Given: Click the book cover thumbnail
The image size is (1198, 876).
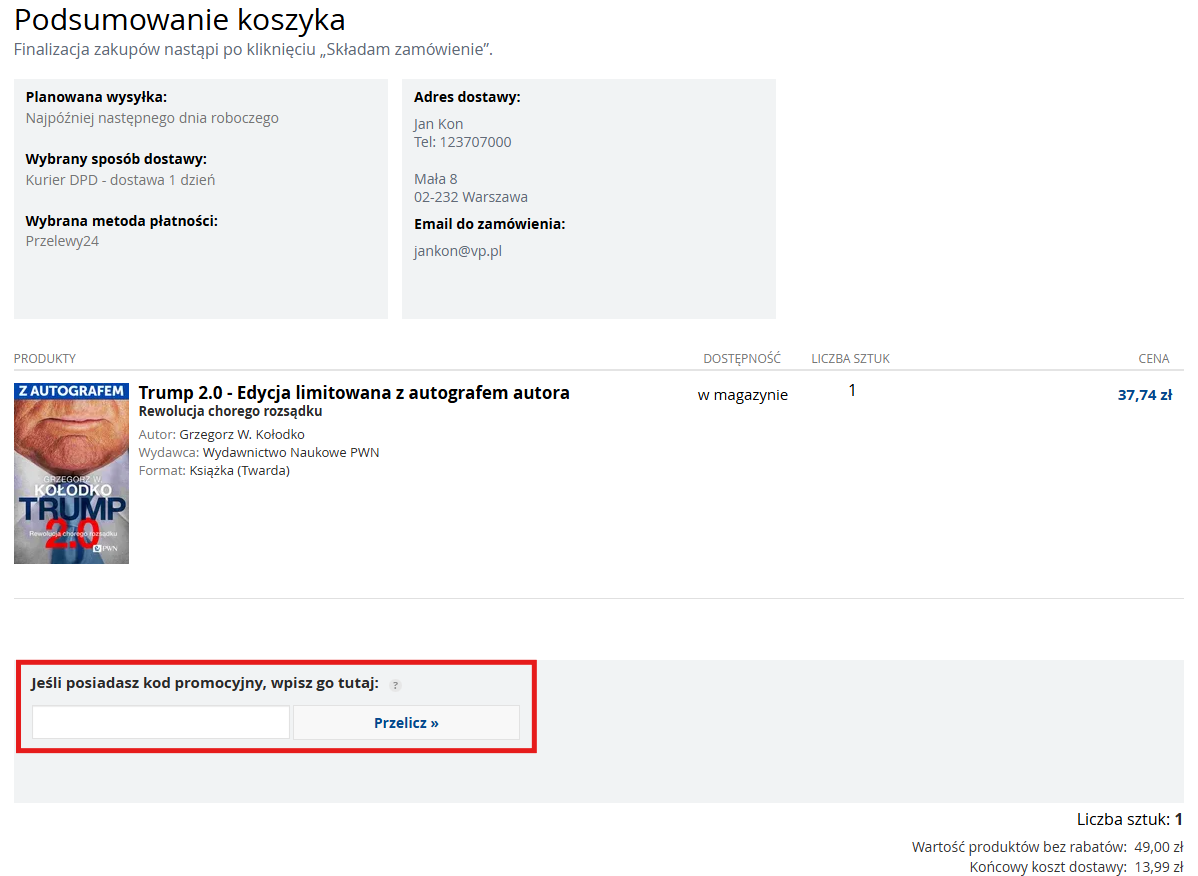Looking at the screenshot, I should point(71,480).
